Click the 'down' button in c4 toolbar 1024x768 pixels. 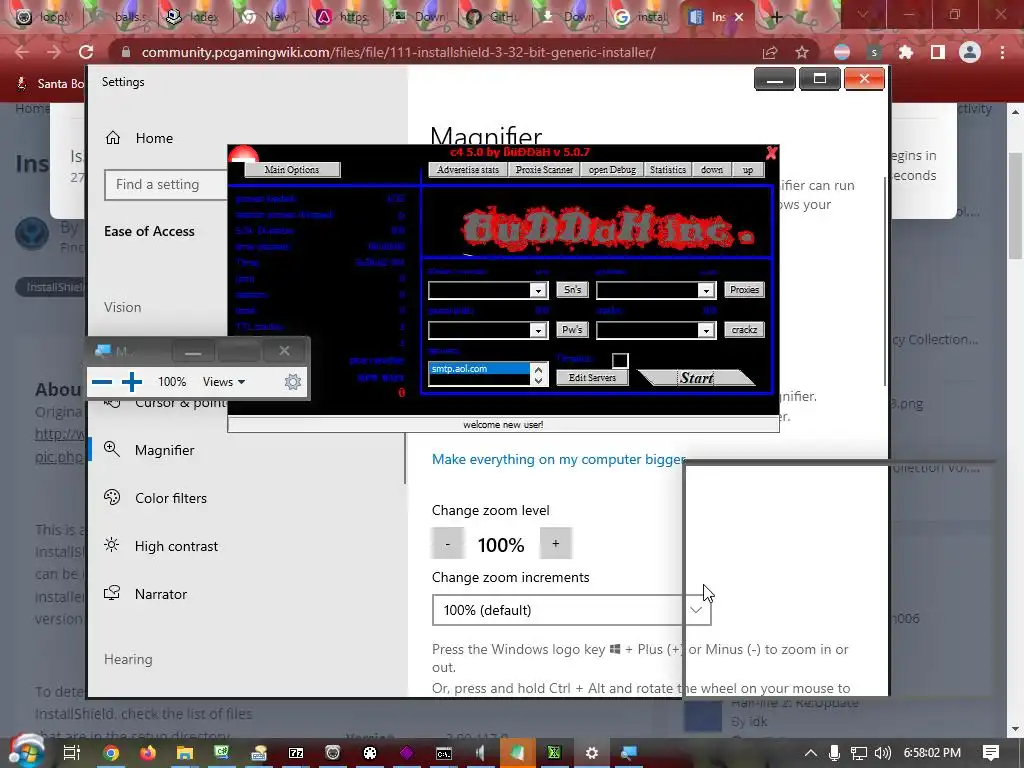click(x=712, y=170)
